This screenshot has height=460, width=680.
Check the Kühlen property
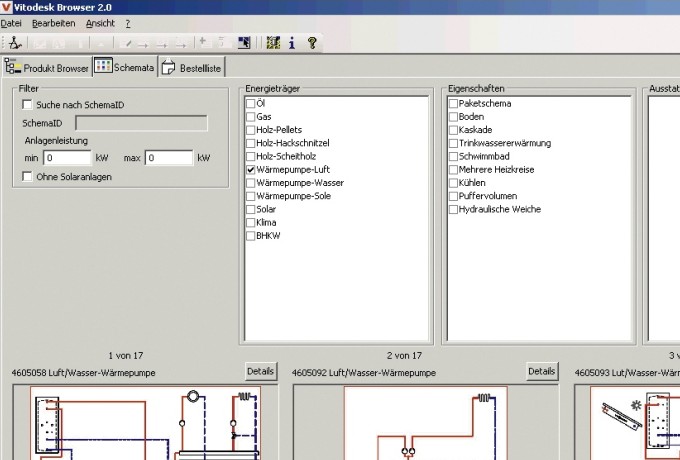(x=453, y=183)
